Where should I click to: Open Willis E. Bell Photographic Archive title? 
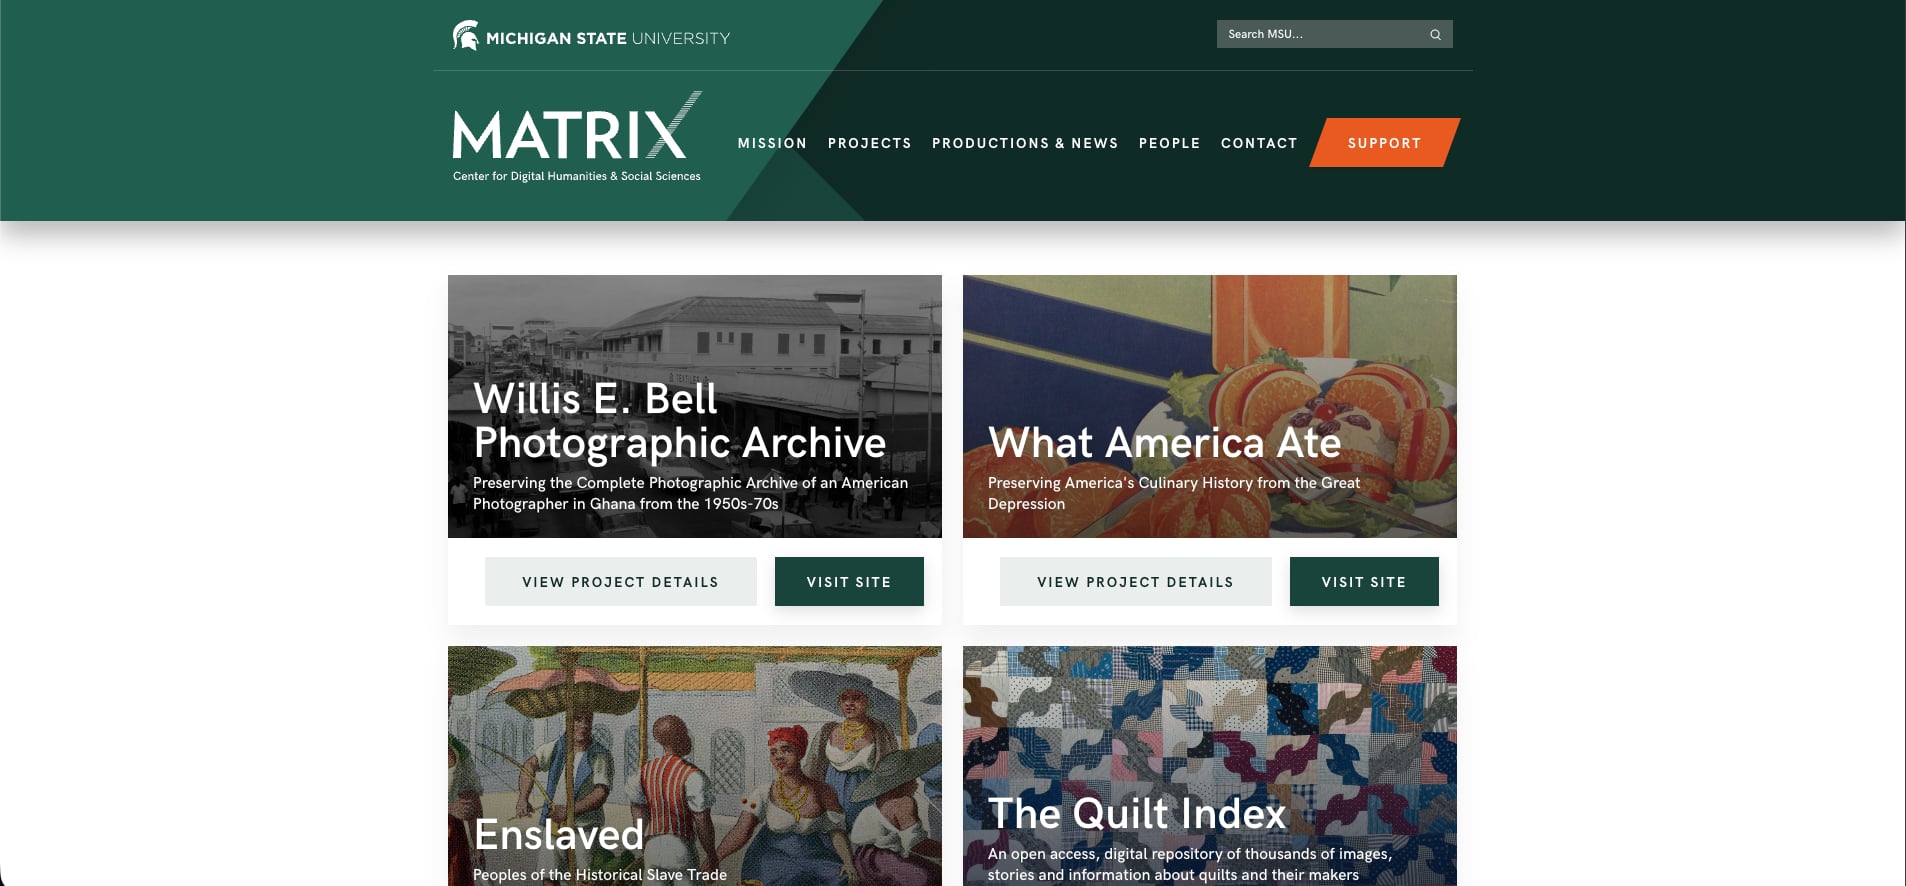[x=680, y=420]
